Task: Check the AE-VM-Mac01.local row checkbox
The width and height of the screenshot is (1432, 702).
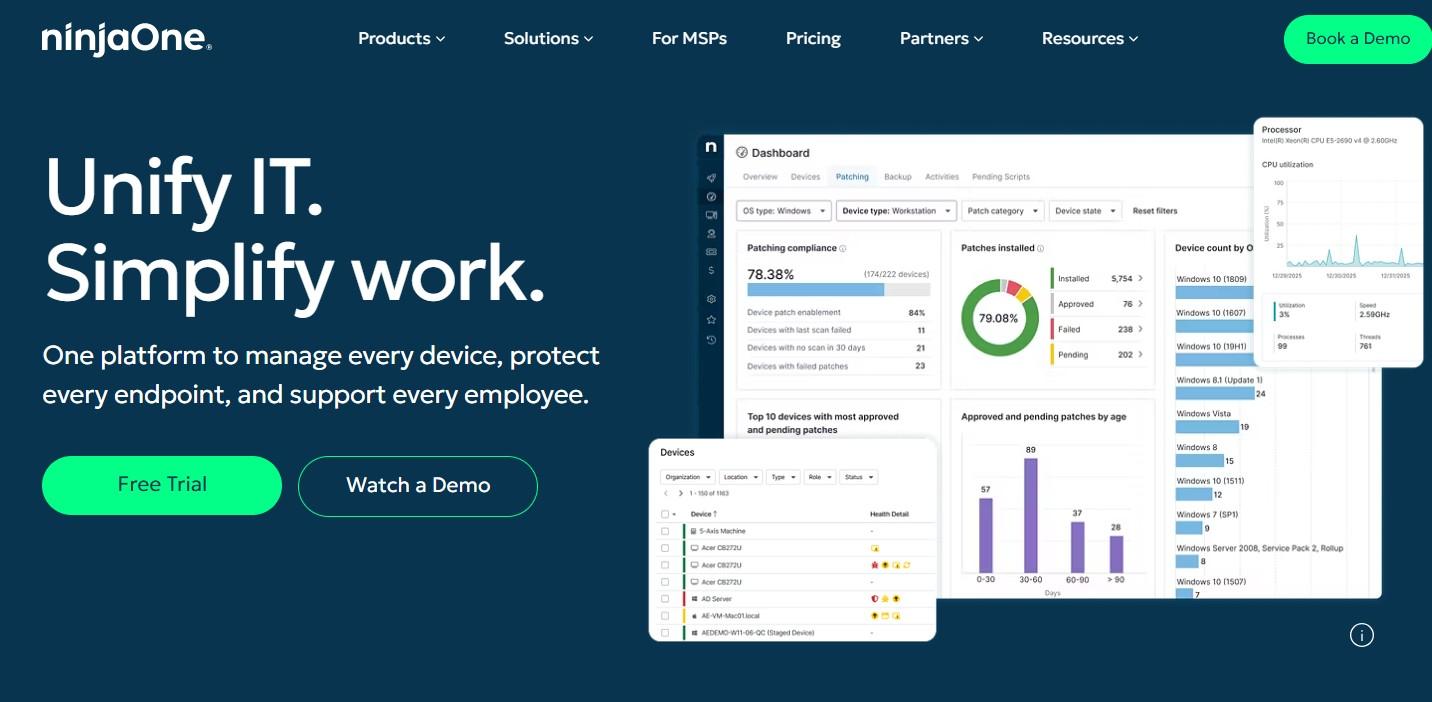Action: click(x=665, y=616)
